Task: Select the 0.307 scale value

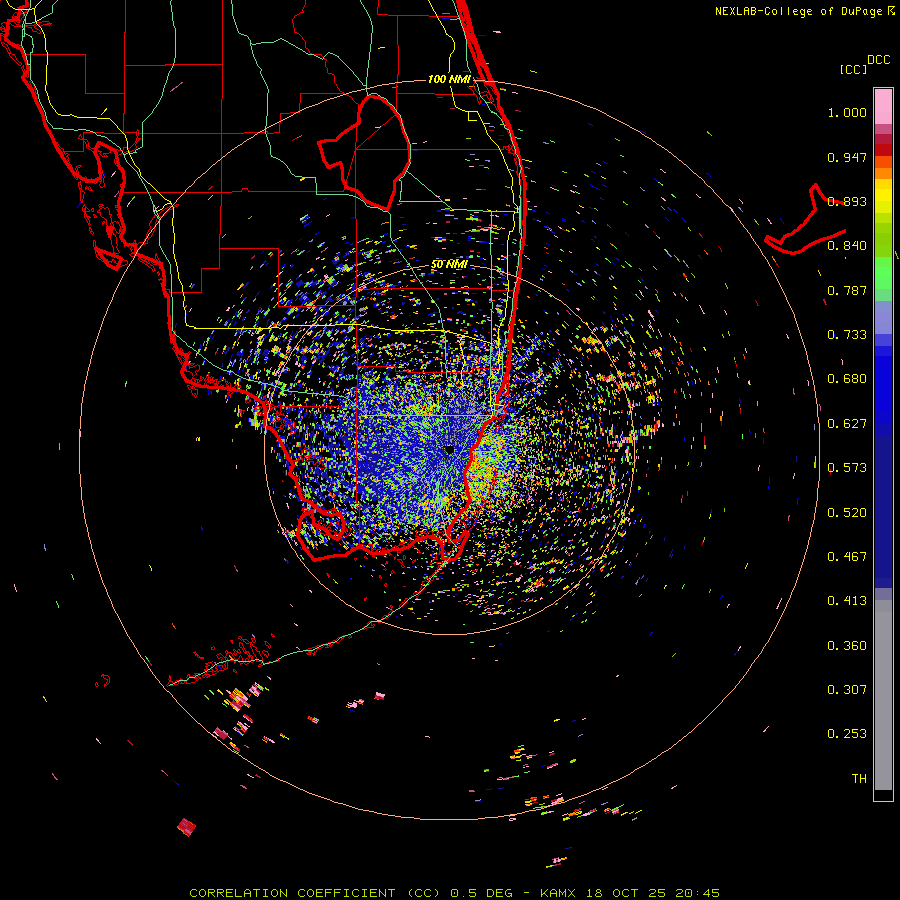Action: 847,690
